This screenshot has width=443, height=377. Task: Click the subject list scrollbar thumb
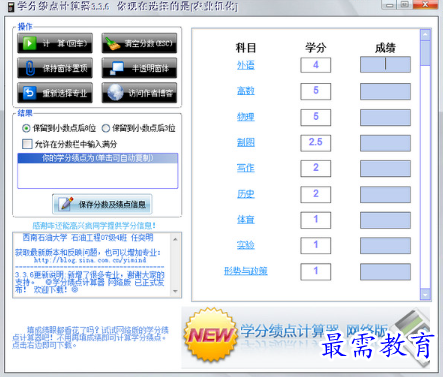tap(426, 53)
